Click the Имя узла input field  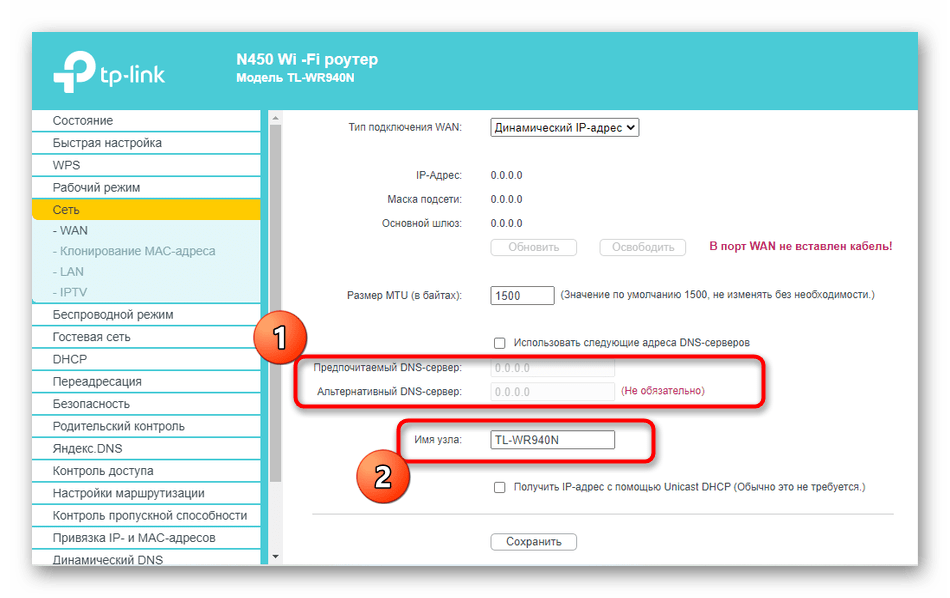pos(552,440)
